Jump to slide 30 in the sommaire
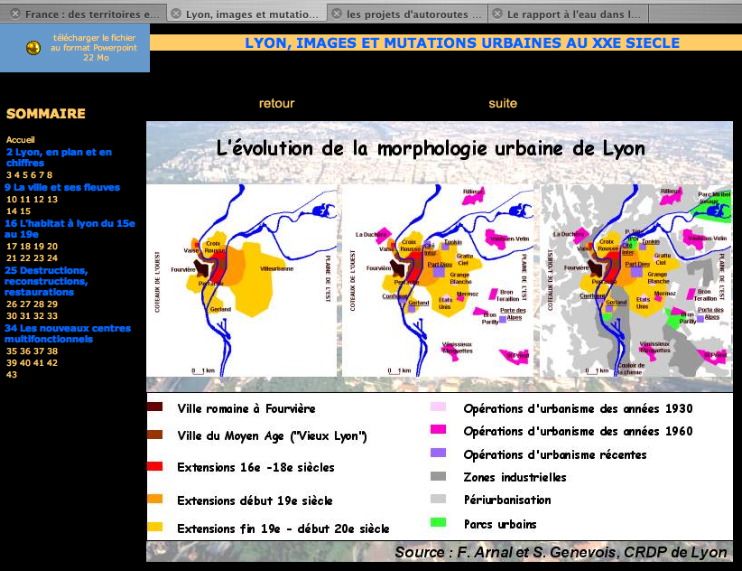742x571 pixels. (11, 316)
